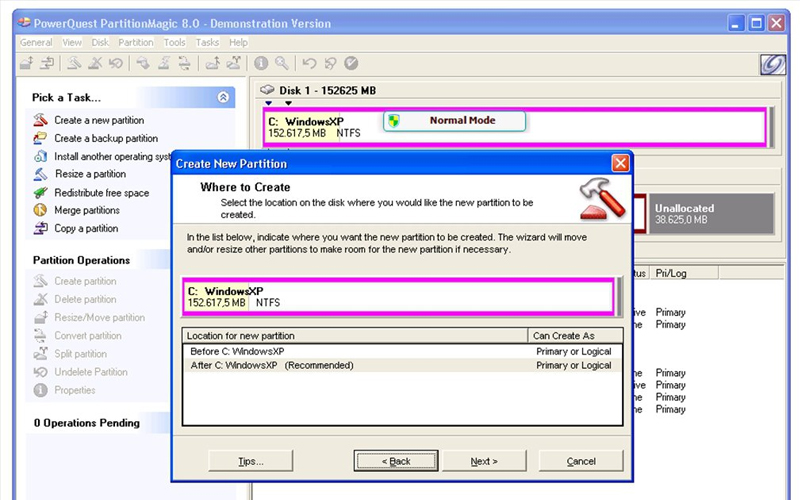The width and height of the screenshot is (800, 500).
Task: Click the Discard all changes toolbar icon
Action: [330, 63]
